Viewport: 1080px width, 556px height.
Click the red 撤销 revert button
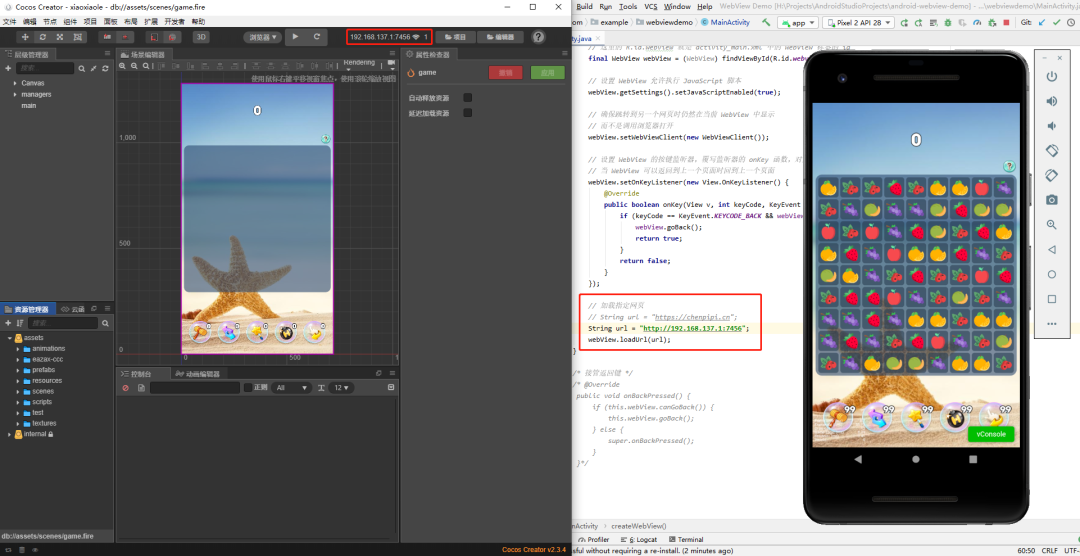(x=506, y=72)
